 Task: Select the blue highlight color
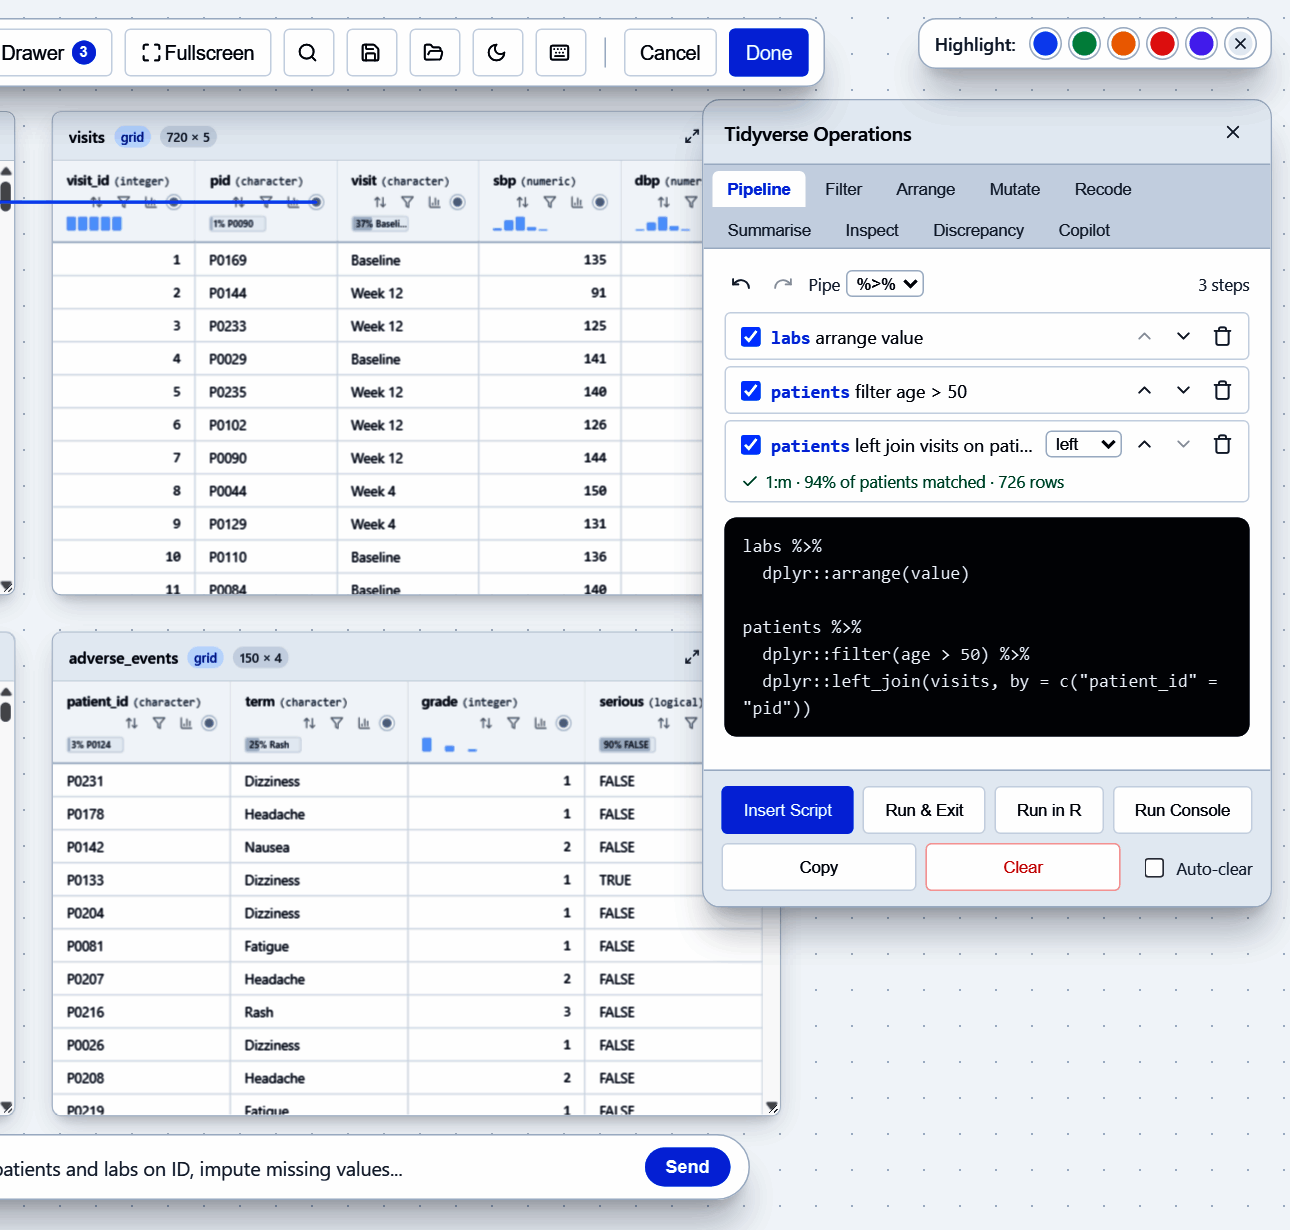tap(1045, 44)
